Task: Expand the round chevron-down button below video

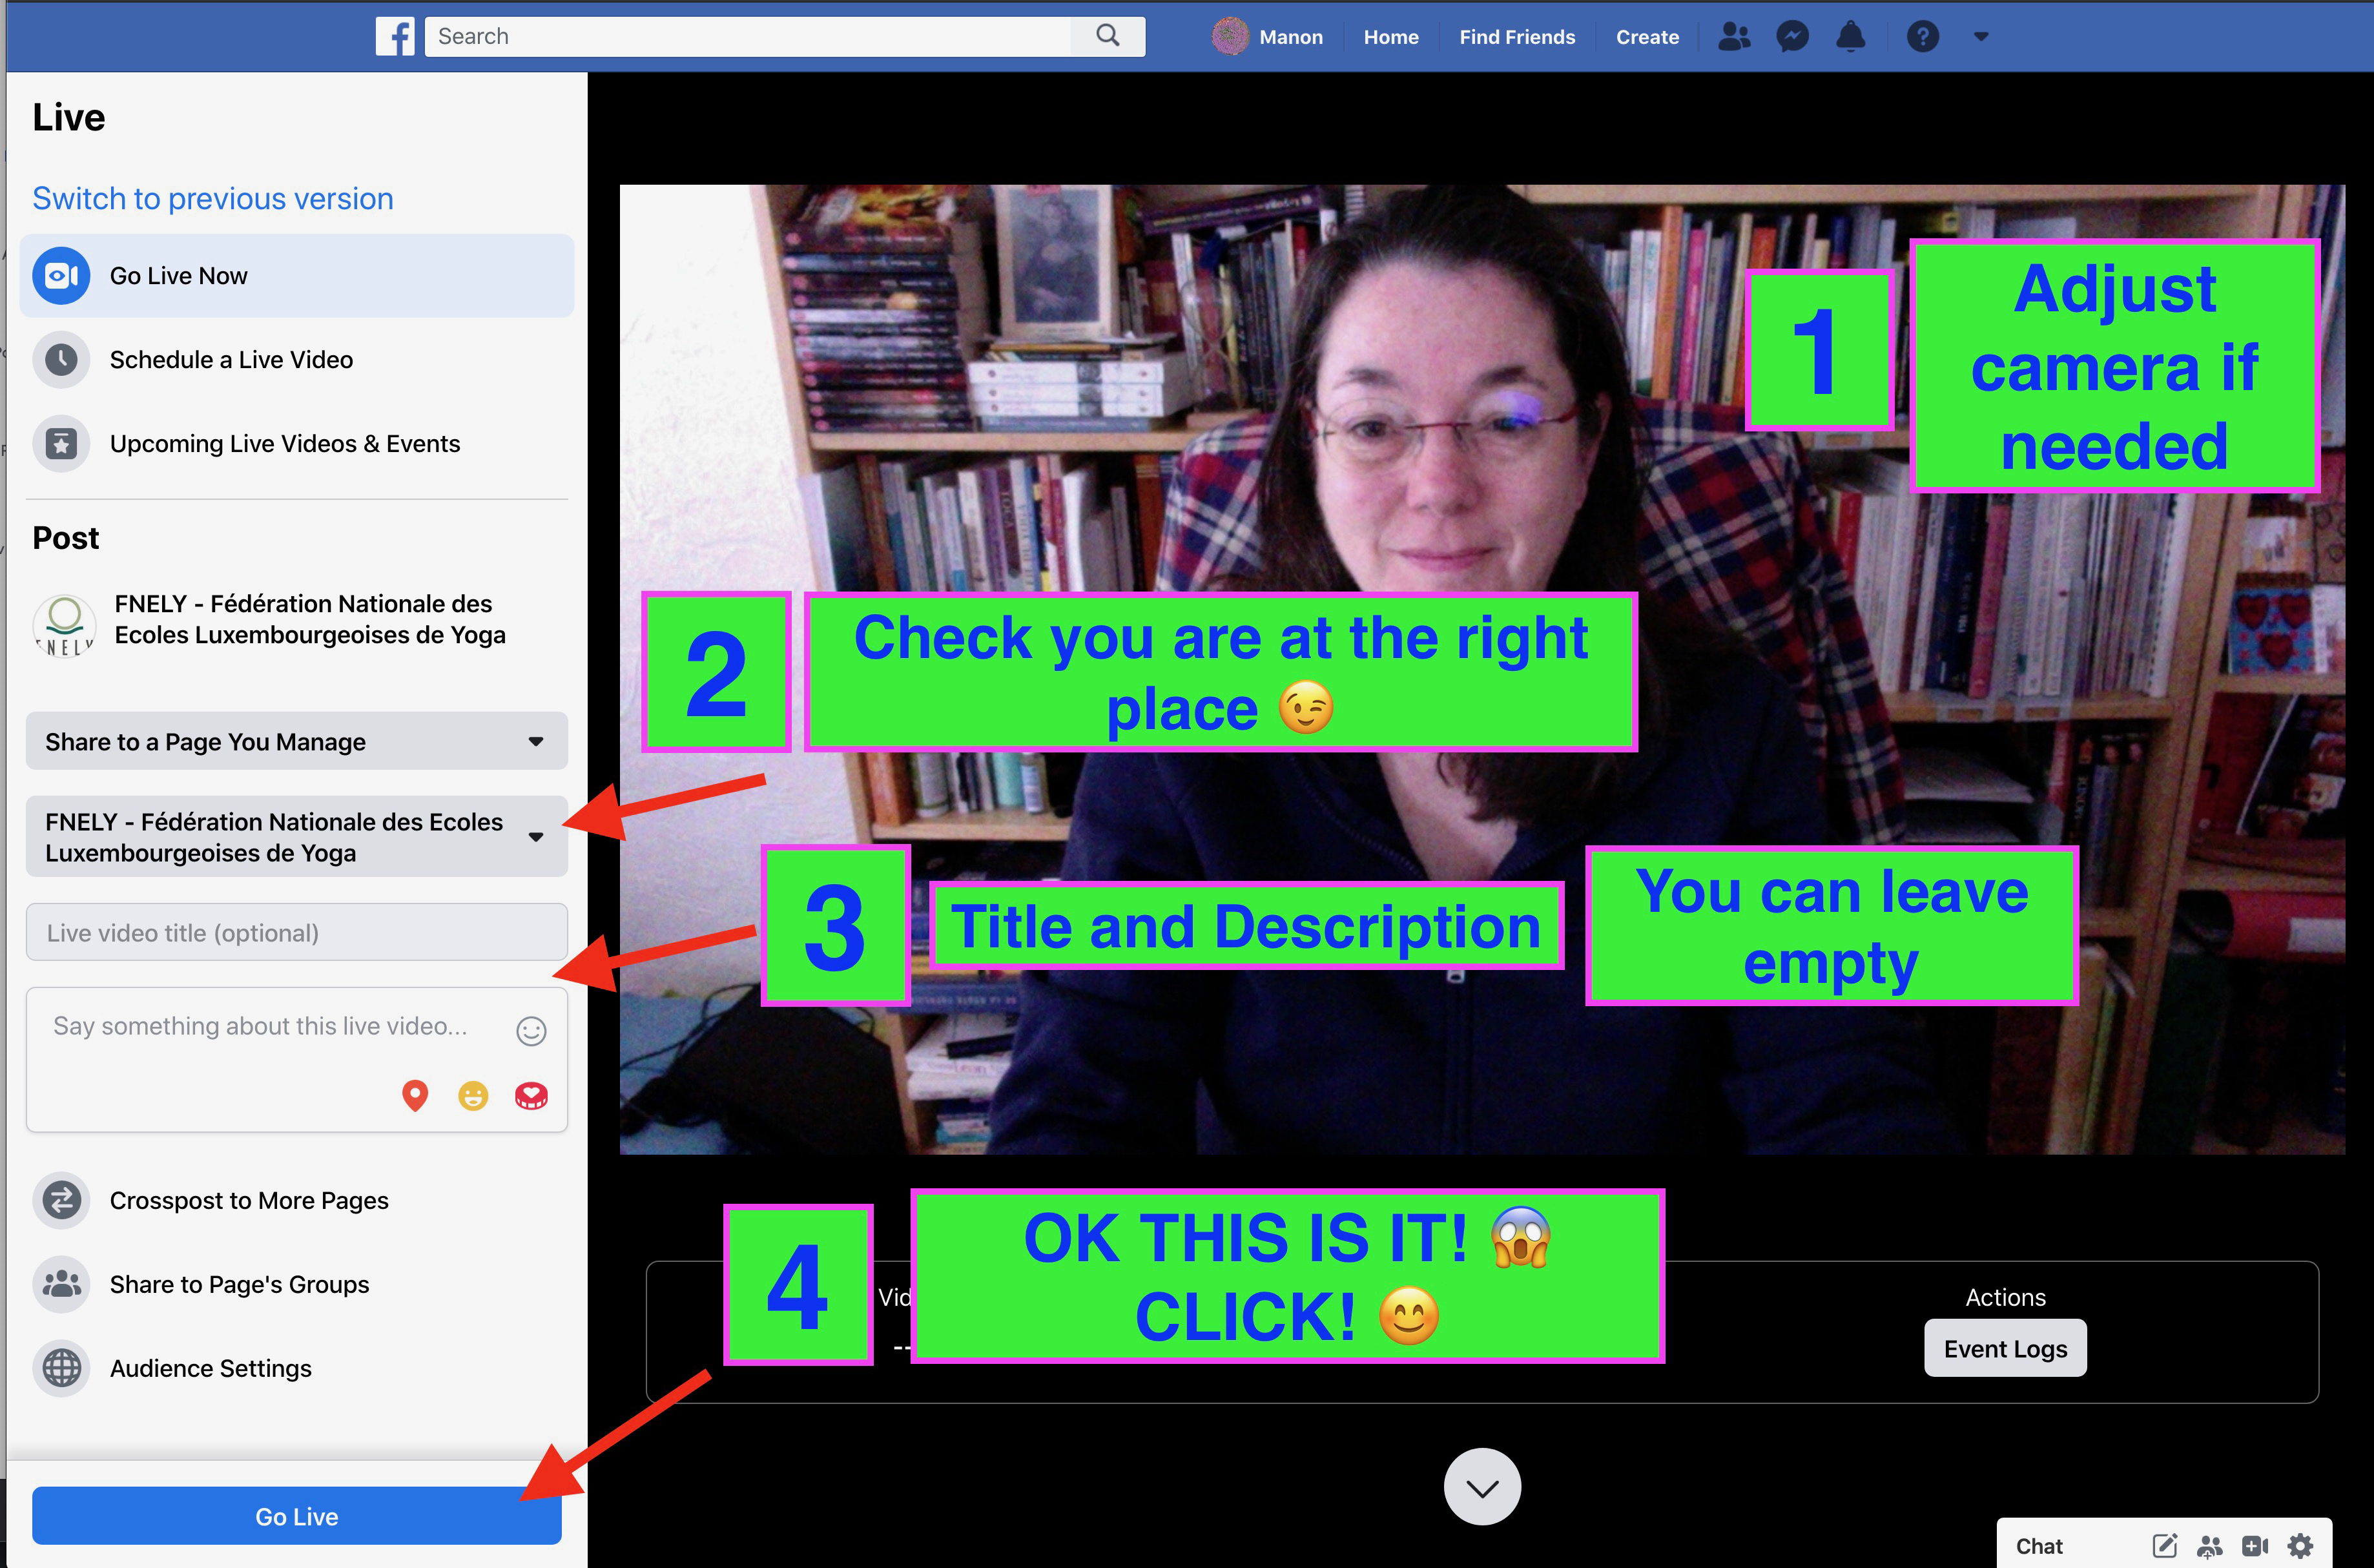Action: coord(1482,1487)
